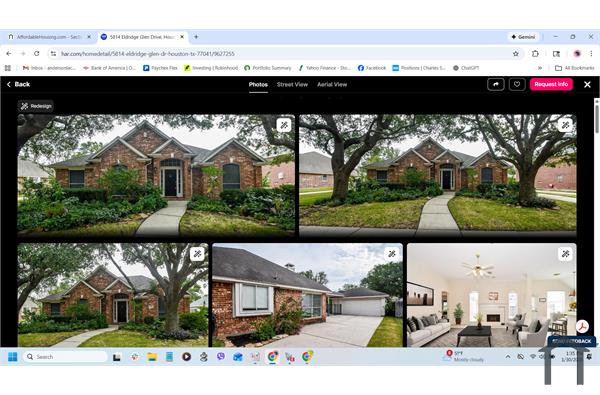
Task: Switch to the Street View tab
Action: [292, 85]
